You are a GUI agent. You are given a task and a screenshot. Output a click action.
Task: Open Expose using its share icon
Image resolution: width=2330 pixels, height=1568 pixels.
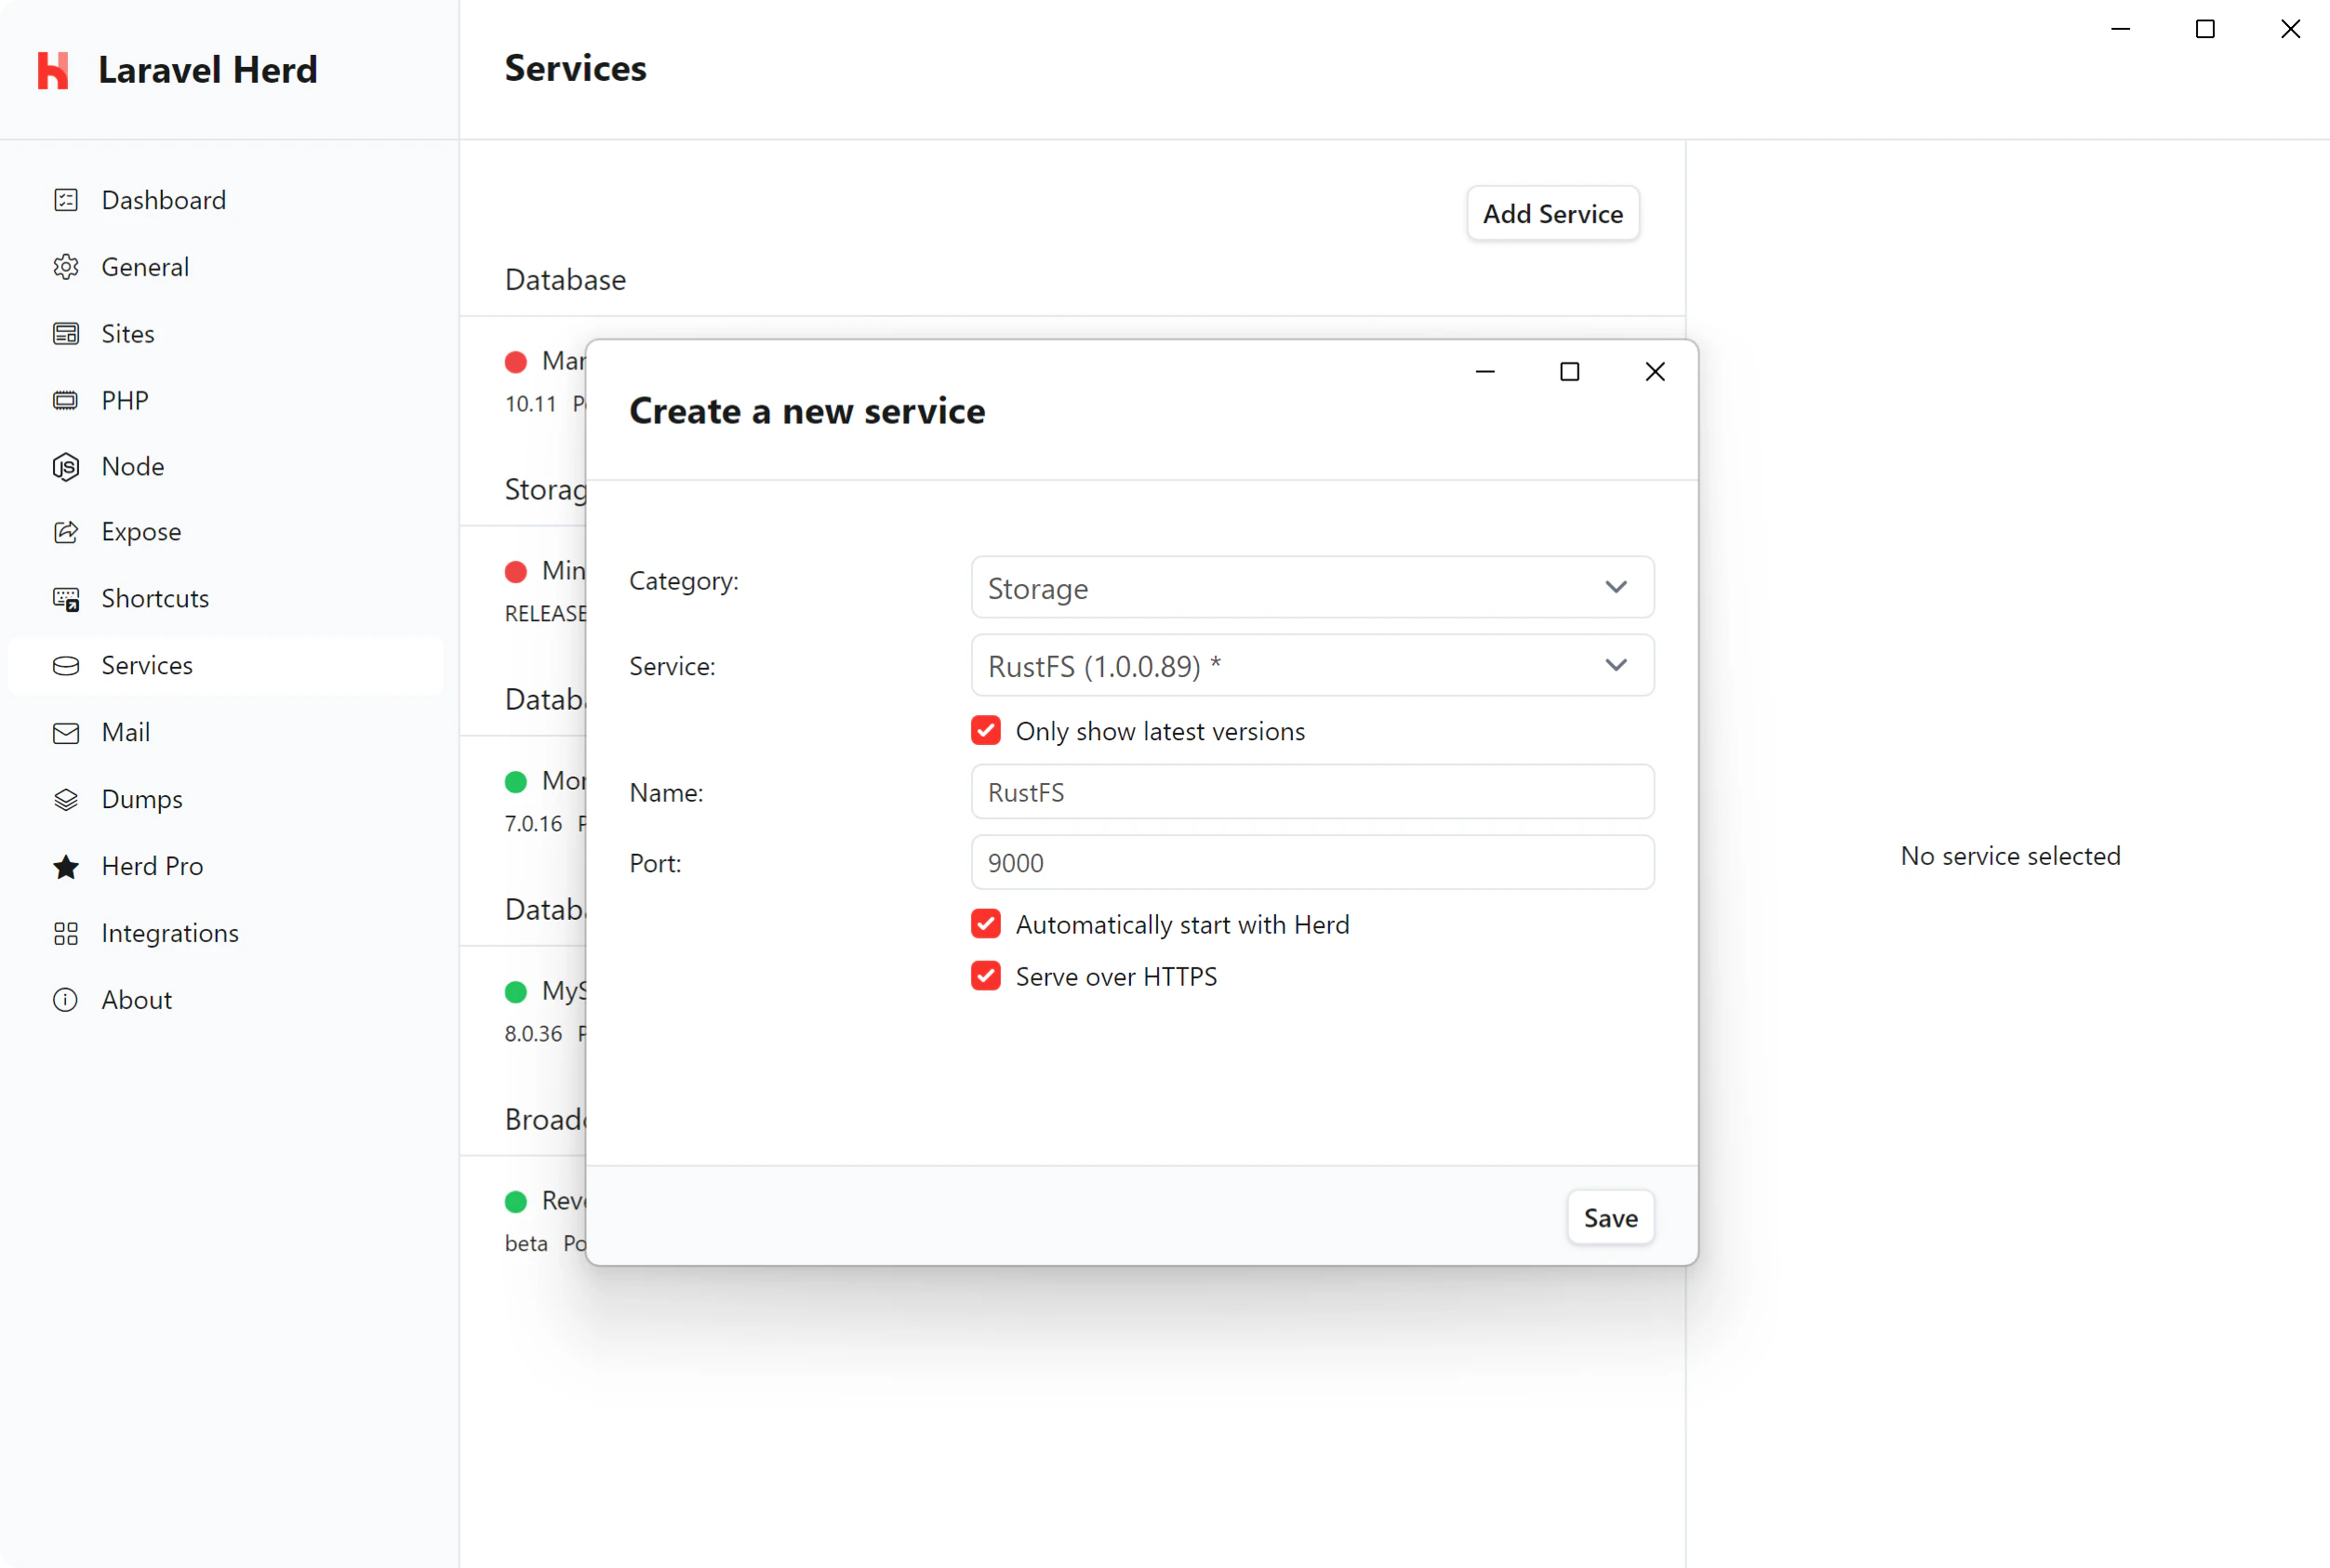65,531
